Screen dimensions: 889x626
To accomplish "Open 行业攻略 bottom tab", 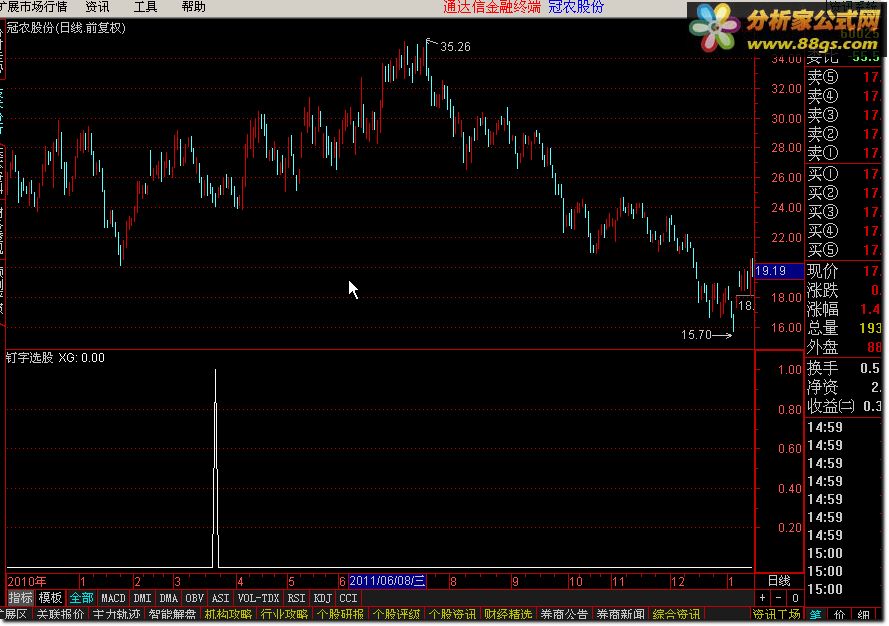I will click(284, 614).
